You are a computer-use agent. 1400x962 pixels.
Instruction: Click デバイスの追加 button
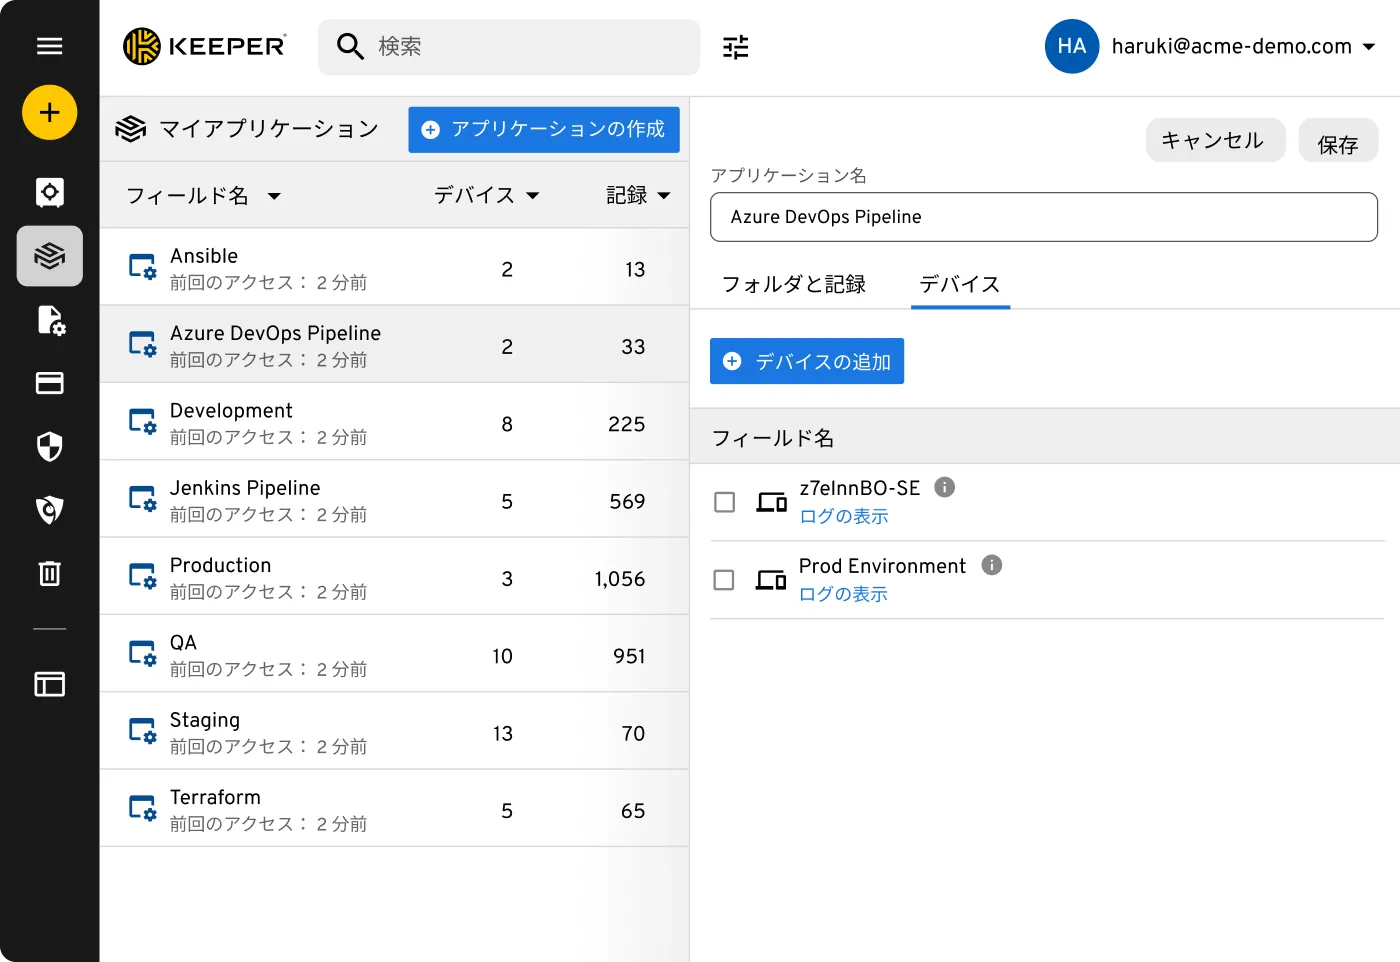click(807, 361)
